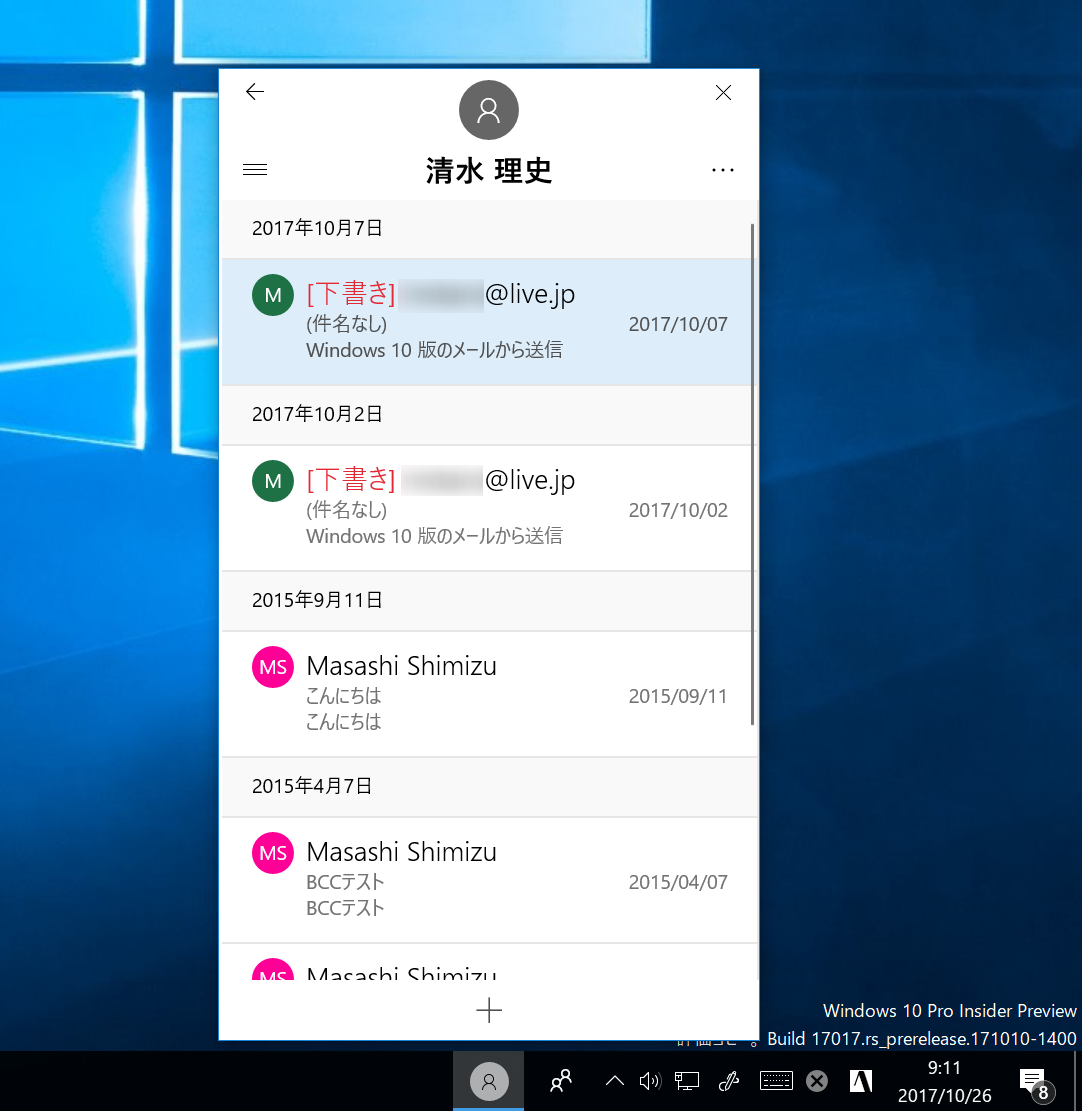Open the hamburger menu
Screen dimensions: 1082x1111
(x=255, y=169)
